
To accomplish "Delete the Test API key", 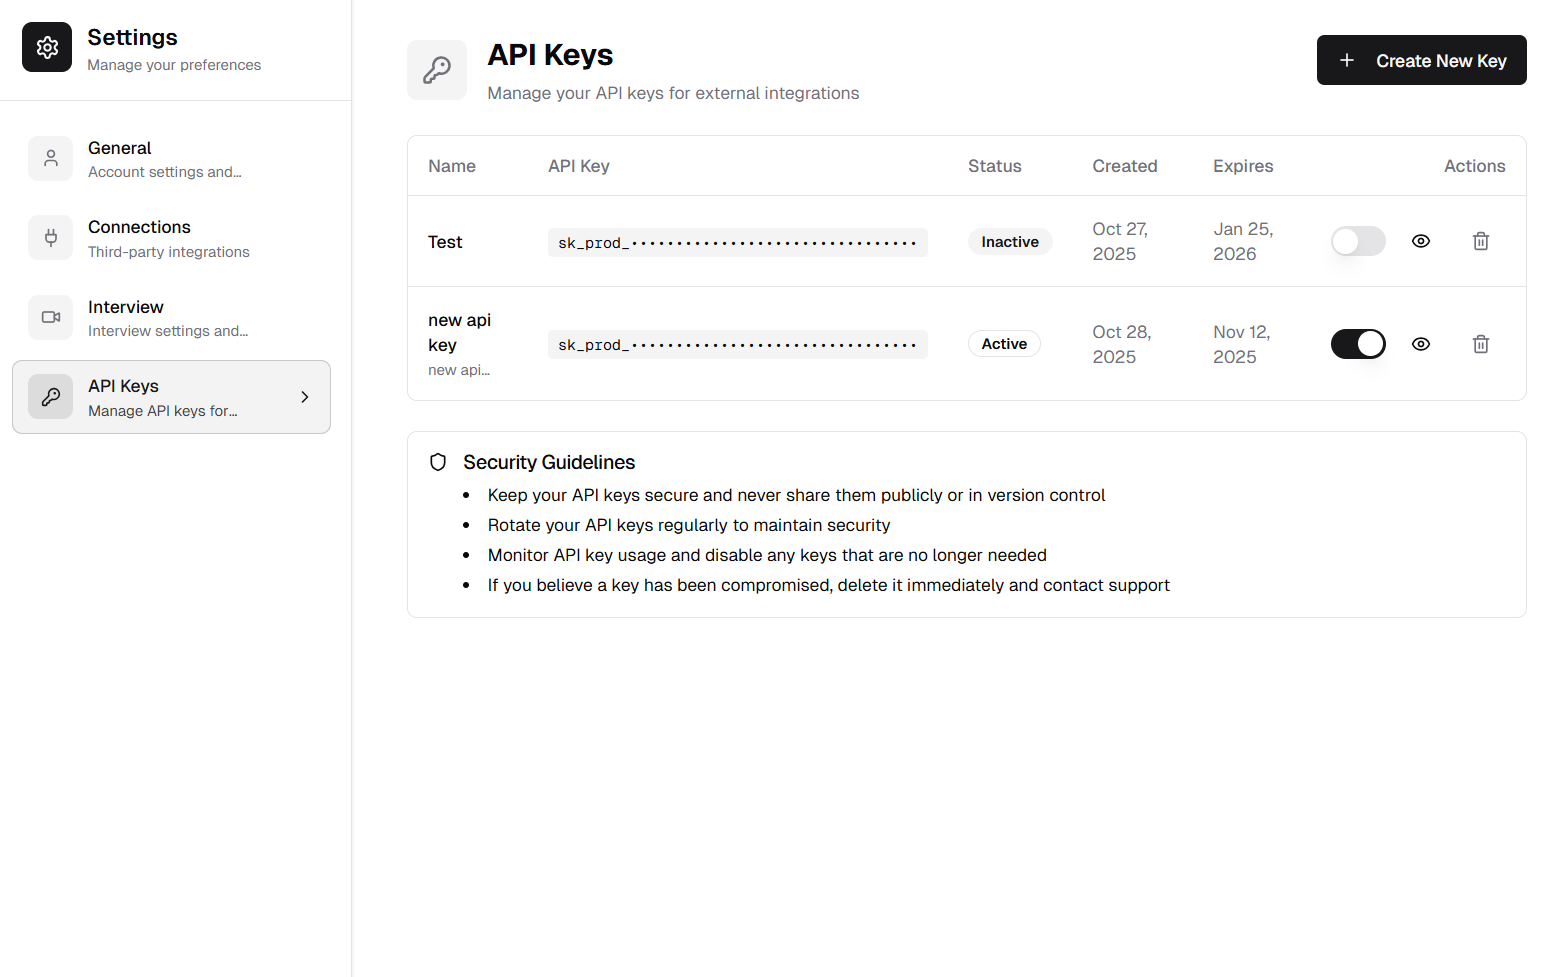I will 1481,241.
